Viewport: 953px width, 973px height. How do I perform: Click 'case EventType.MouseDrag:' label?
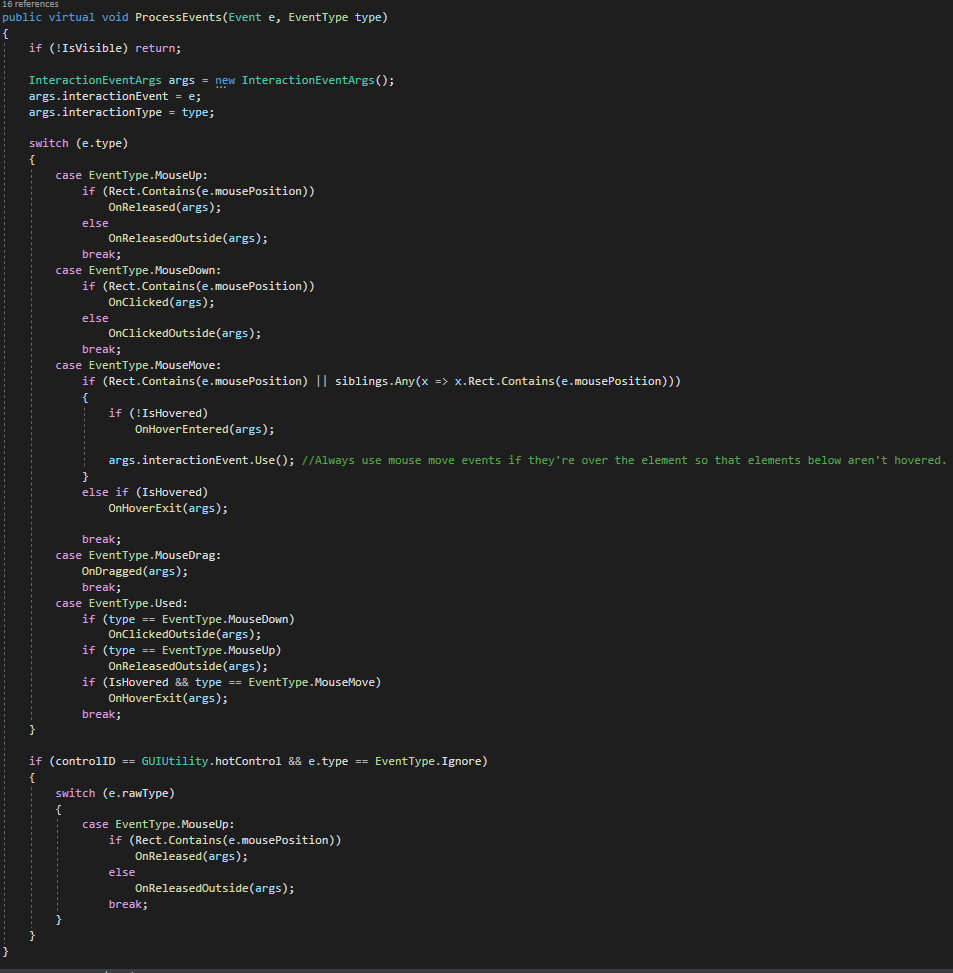pyautogui.click(x=138, y=555)
